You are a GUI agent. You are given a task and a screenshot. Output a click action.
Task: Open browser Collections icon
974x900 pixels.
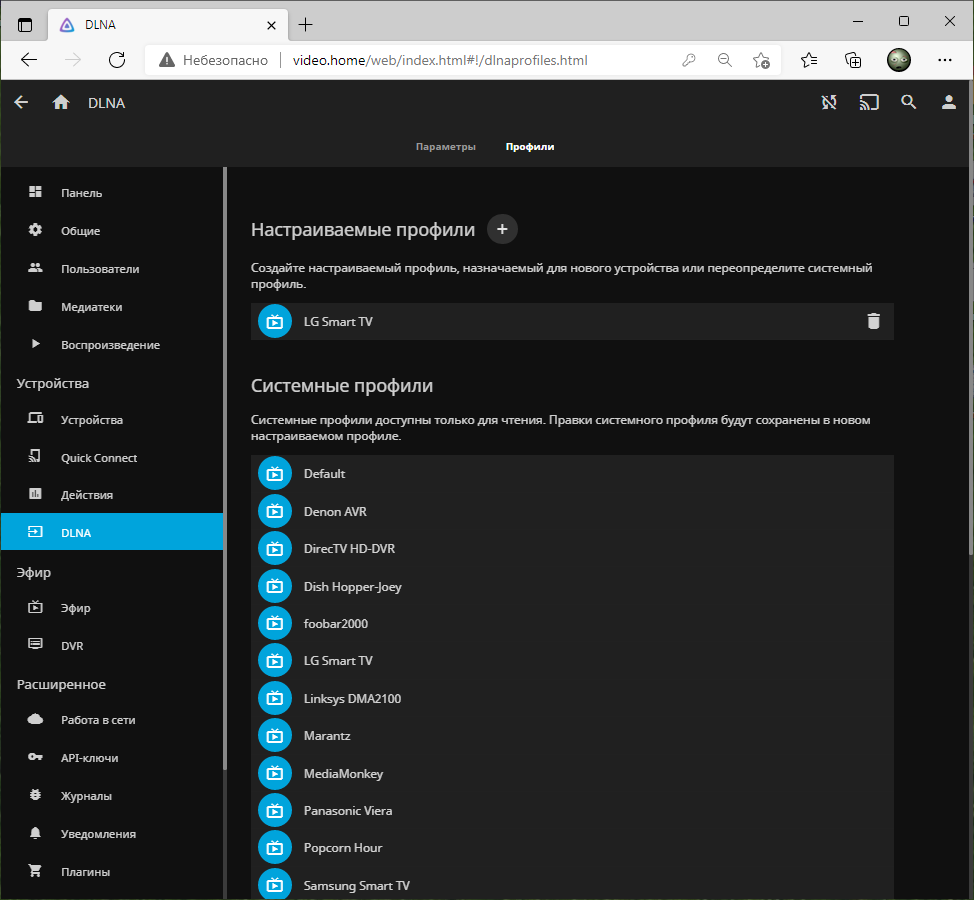coord(853,60)
